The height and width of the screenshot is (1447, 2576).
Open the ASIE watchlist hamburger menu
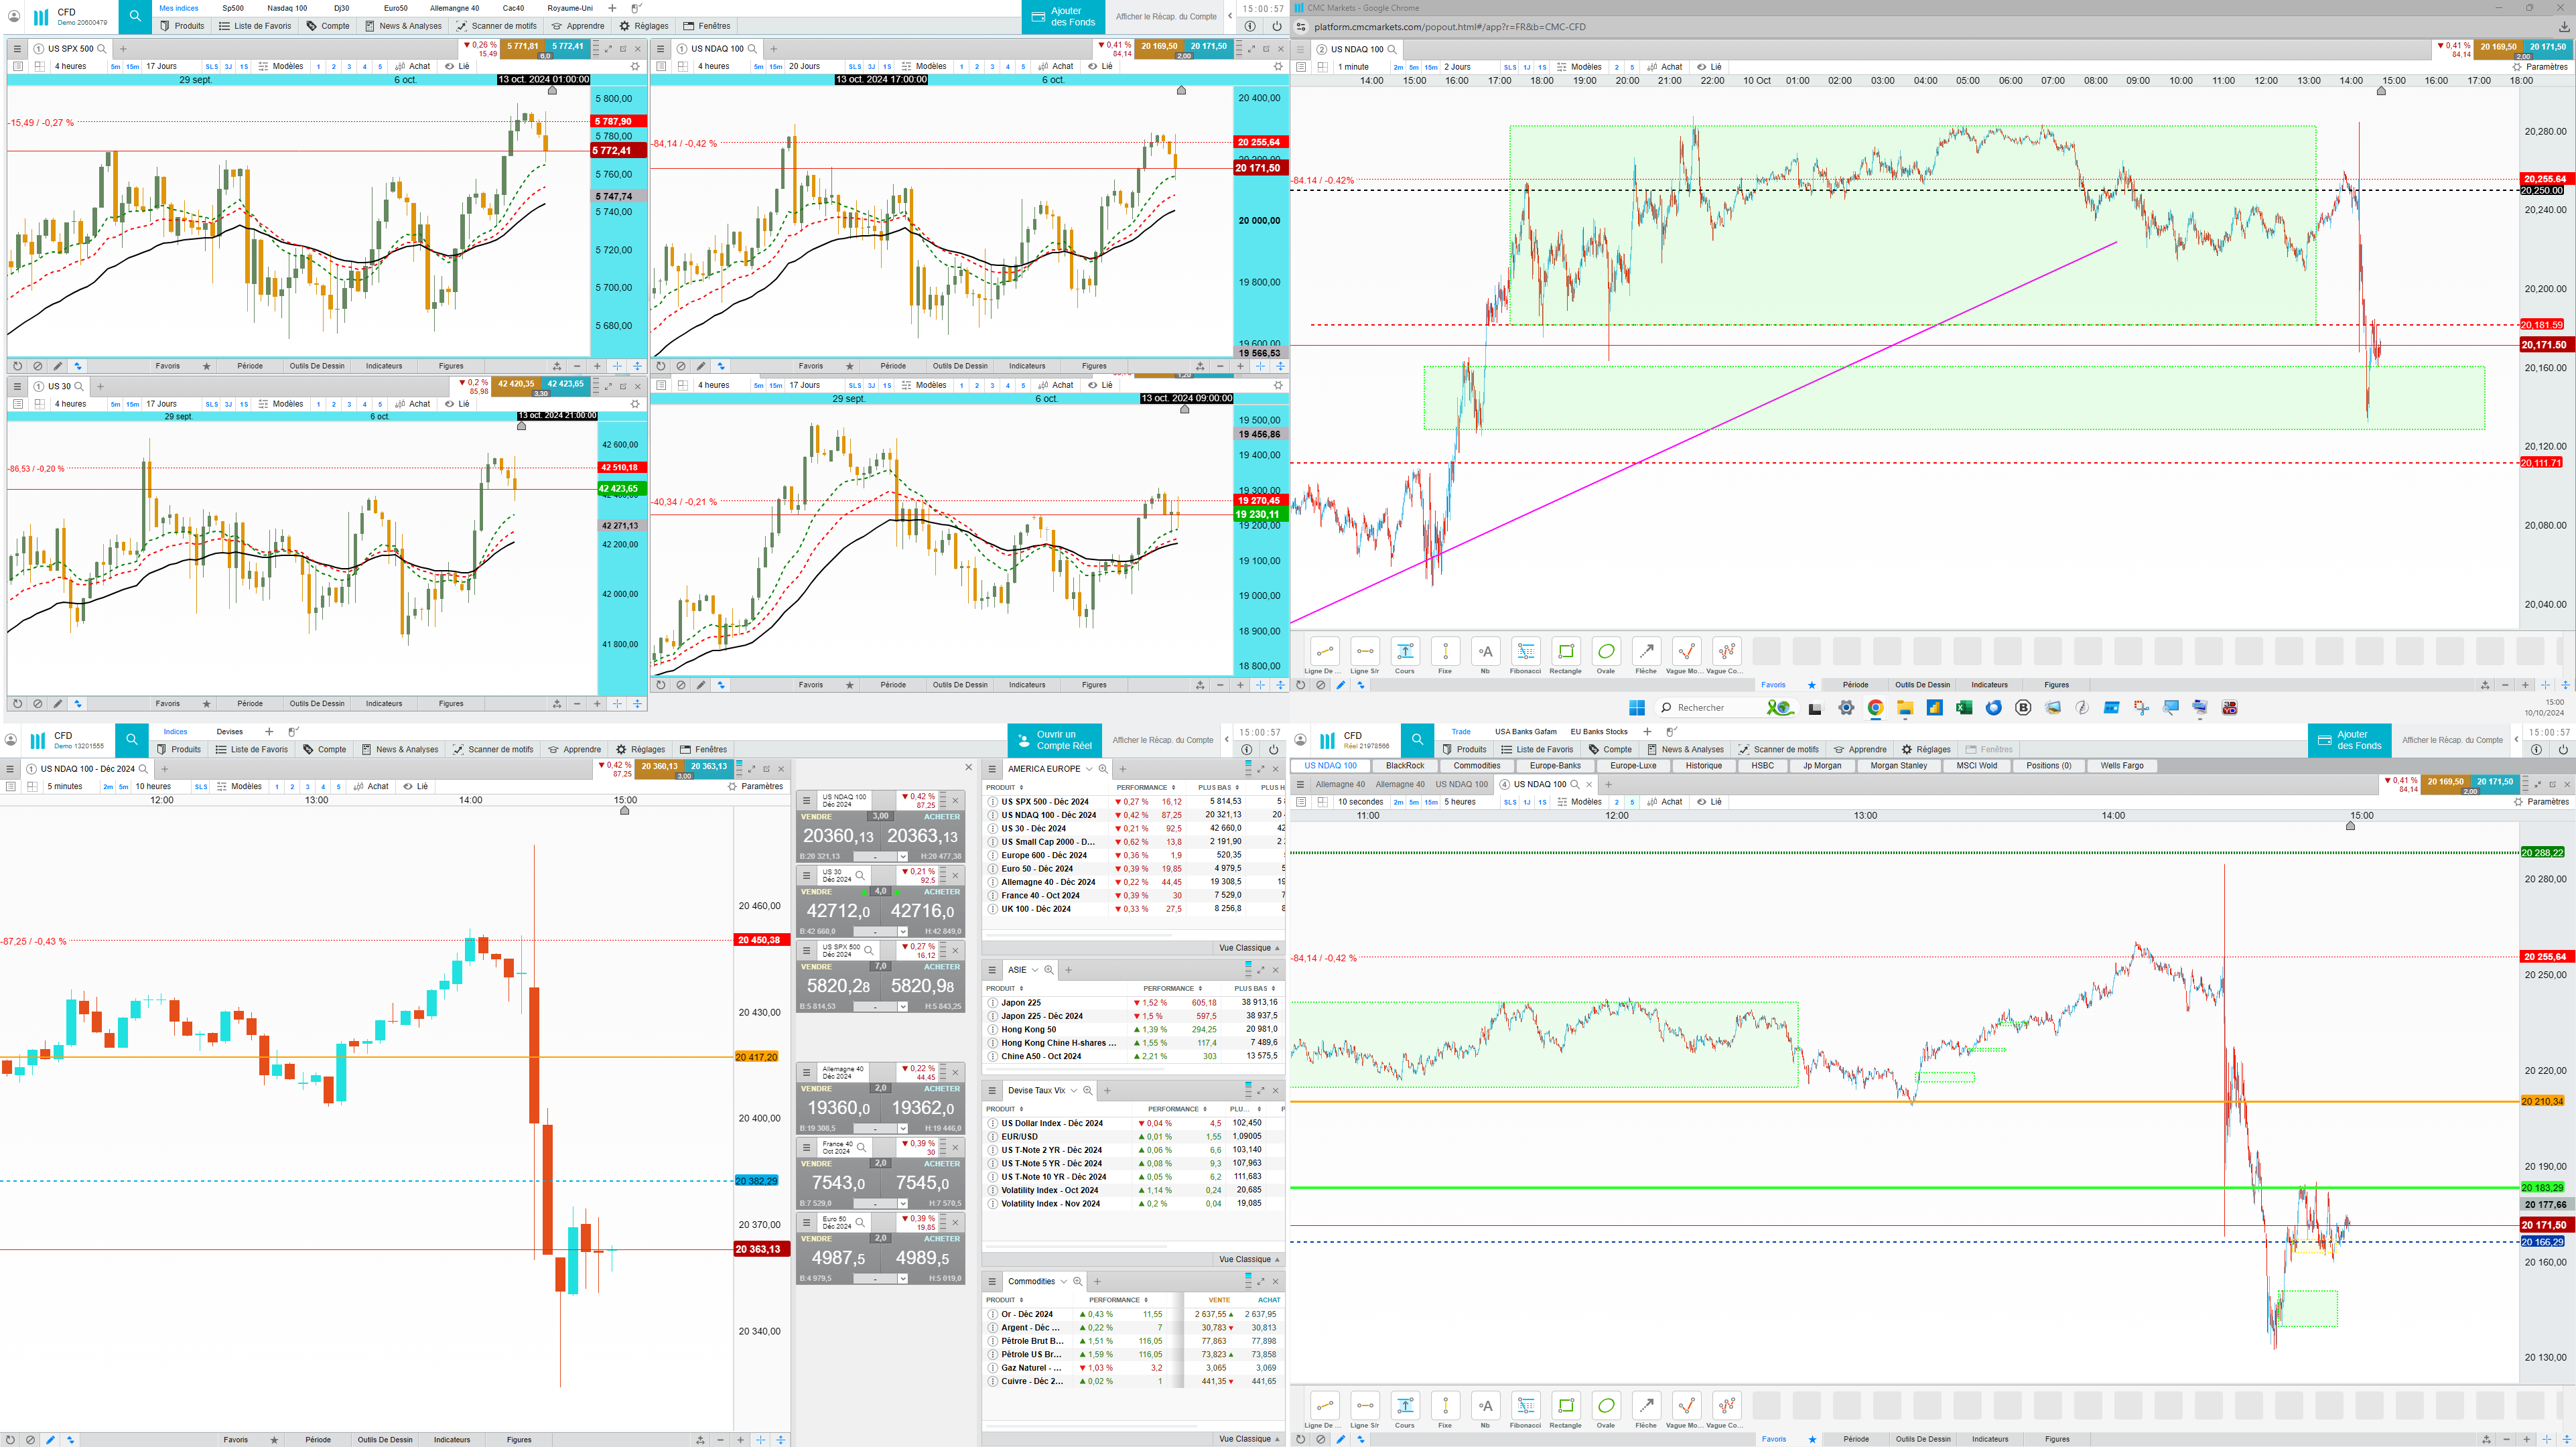pos(992,970)
